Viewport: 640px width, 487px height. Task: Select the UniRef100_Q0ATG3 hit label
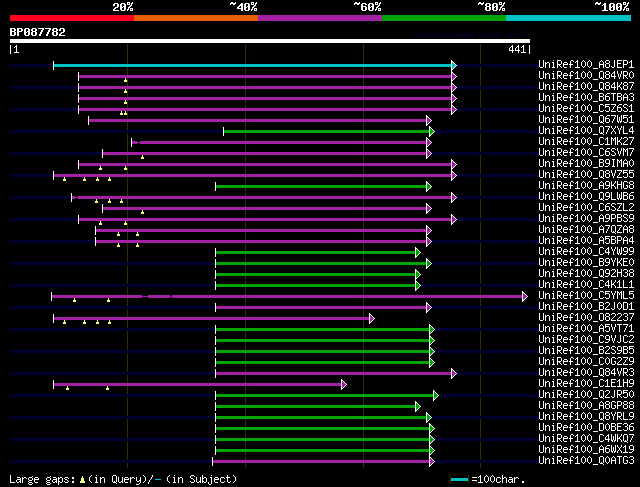[585, 461]
